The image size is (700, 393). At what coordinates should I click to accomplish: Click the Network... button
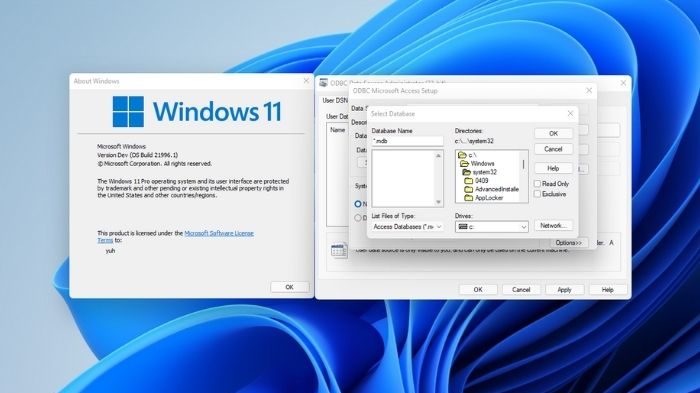pyautogui.click(x=554, y=226)
